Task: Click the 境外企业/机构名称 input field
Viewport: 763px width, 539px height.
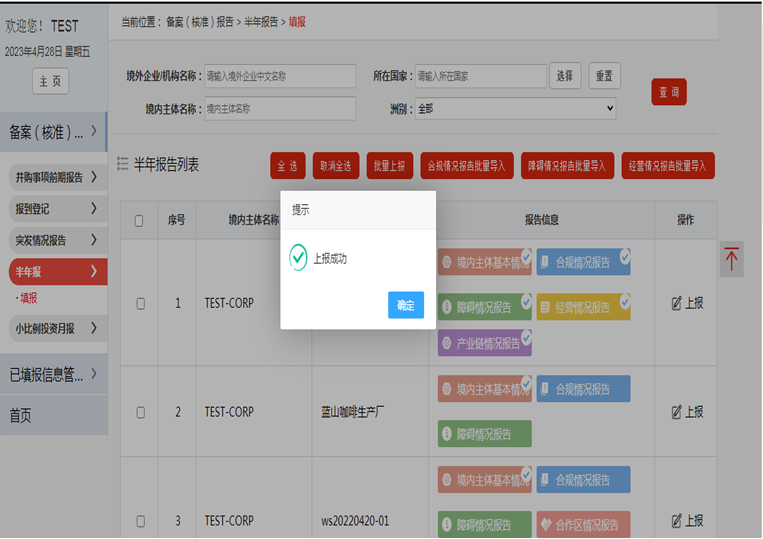Action: tap(279, 76)
